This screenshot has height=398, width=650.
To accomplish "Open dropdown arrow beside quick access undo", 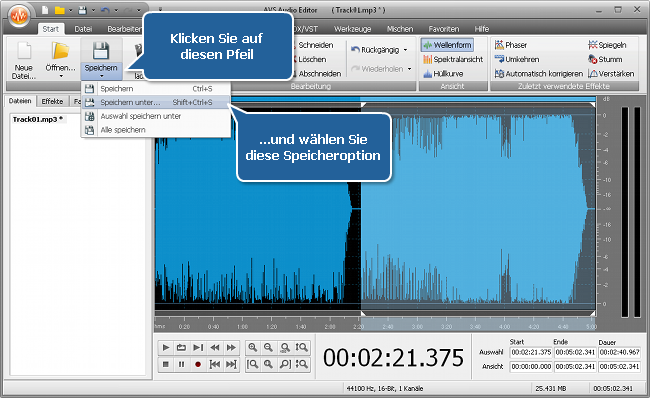I will pos(116,10).
